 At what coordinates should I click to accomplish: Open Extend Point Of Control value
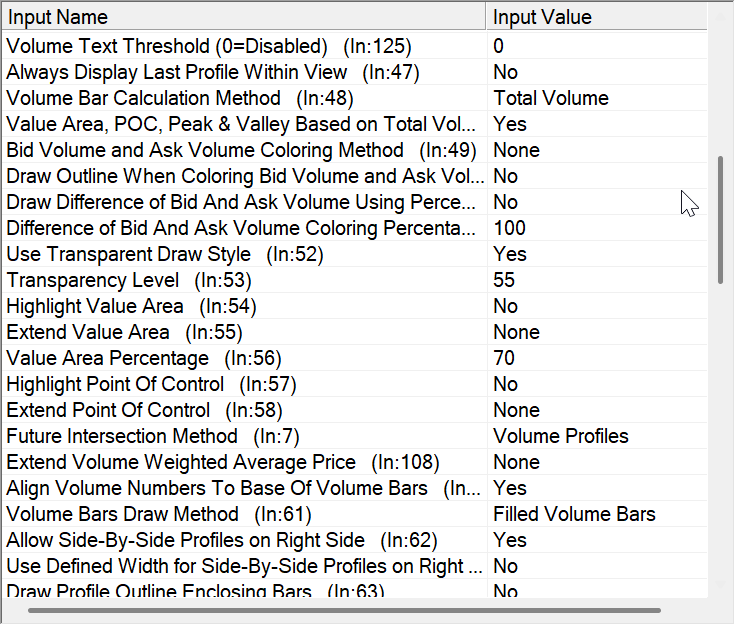[x=597, y=410]
